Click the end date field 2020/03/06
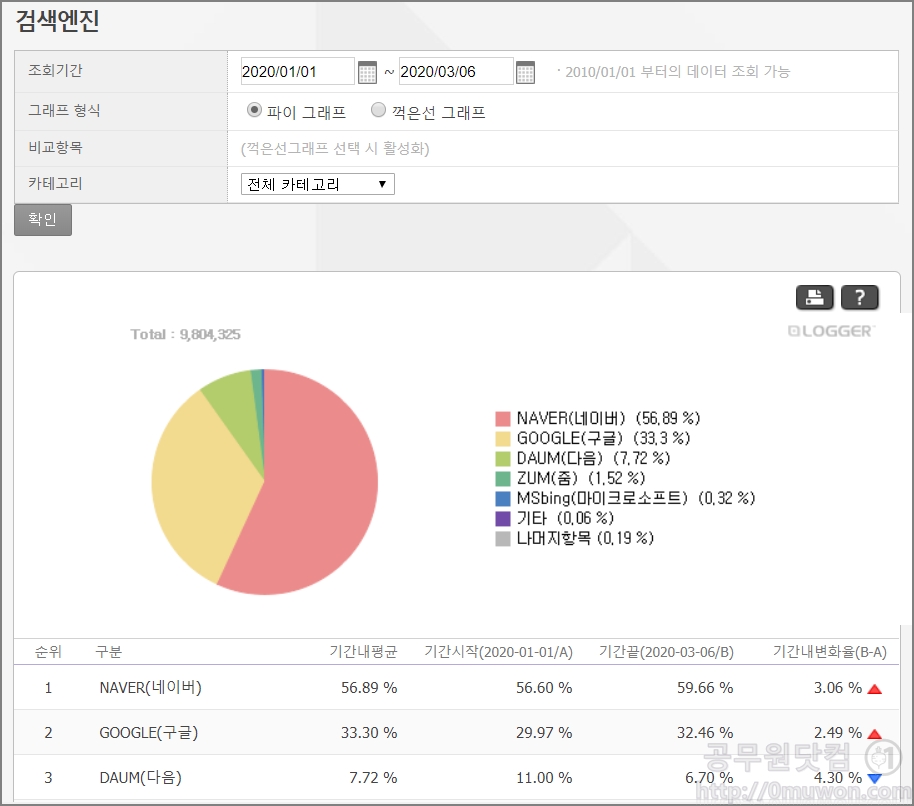This screenshot has height=806, width=914. [455, 71]
